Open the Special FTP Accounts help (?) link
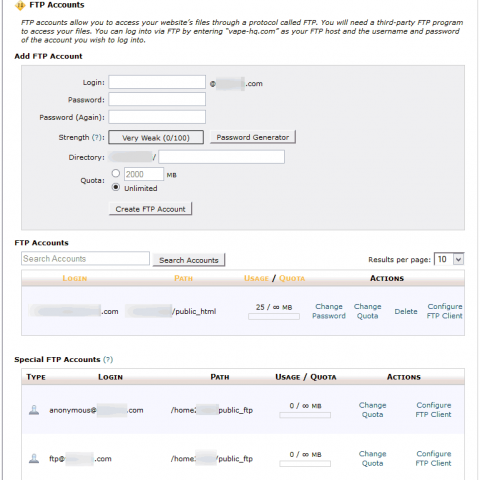 point(108,359)
